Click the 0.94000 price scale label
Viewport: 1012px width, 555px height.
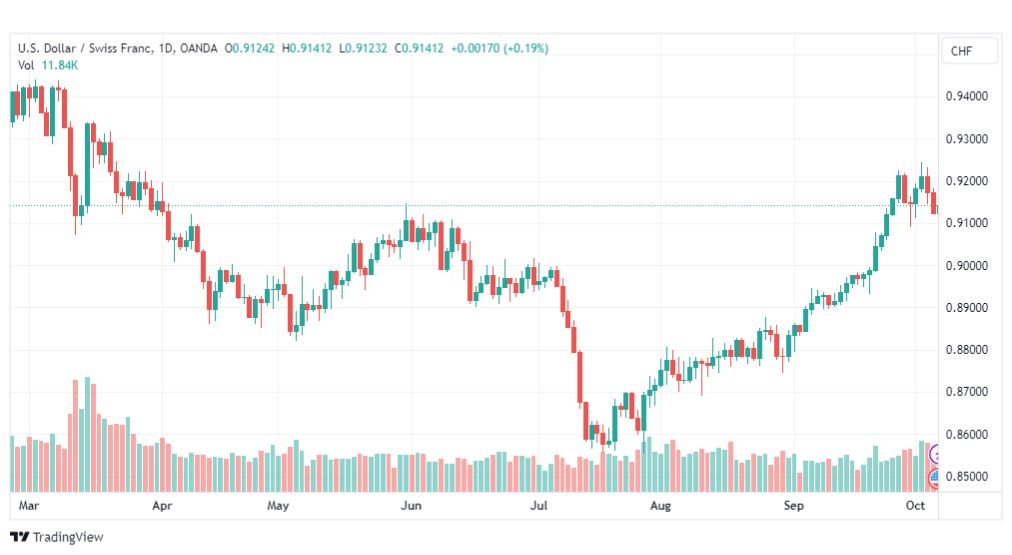pyautogui.click(x=967, y=96)
